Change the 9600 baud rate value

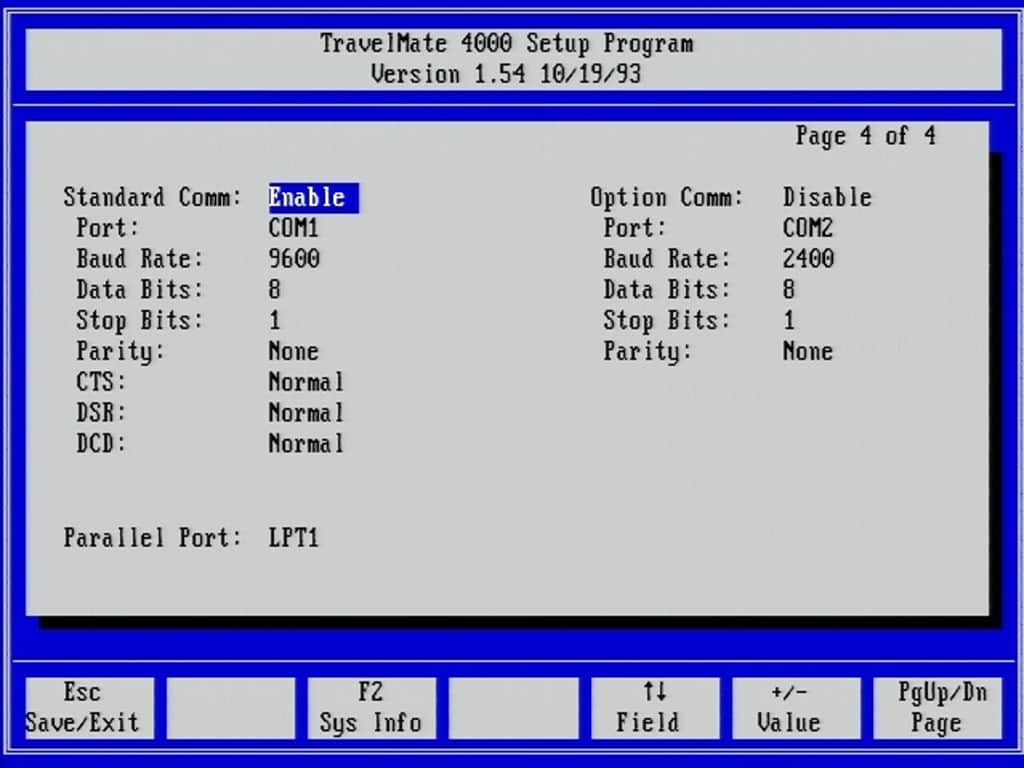pos(294,259)
